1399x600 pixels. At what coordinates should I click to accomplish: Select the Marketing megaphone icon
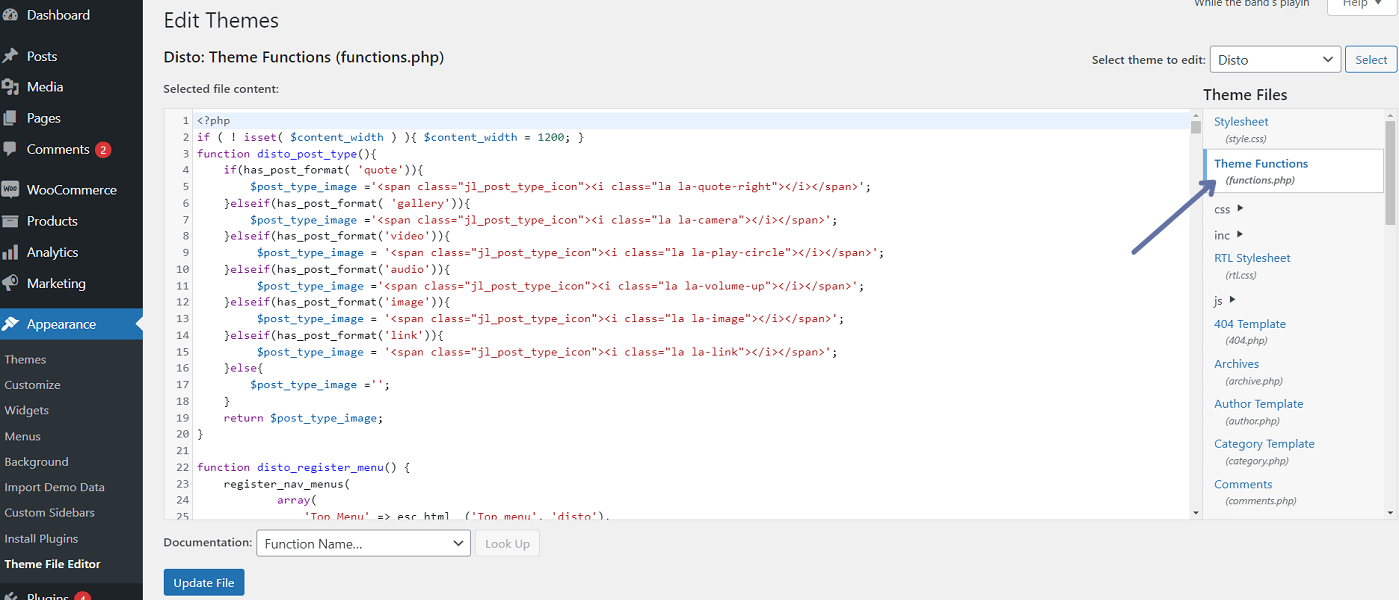coord(10,283)
